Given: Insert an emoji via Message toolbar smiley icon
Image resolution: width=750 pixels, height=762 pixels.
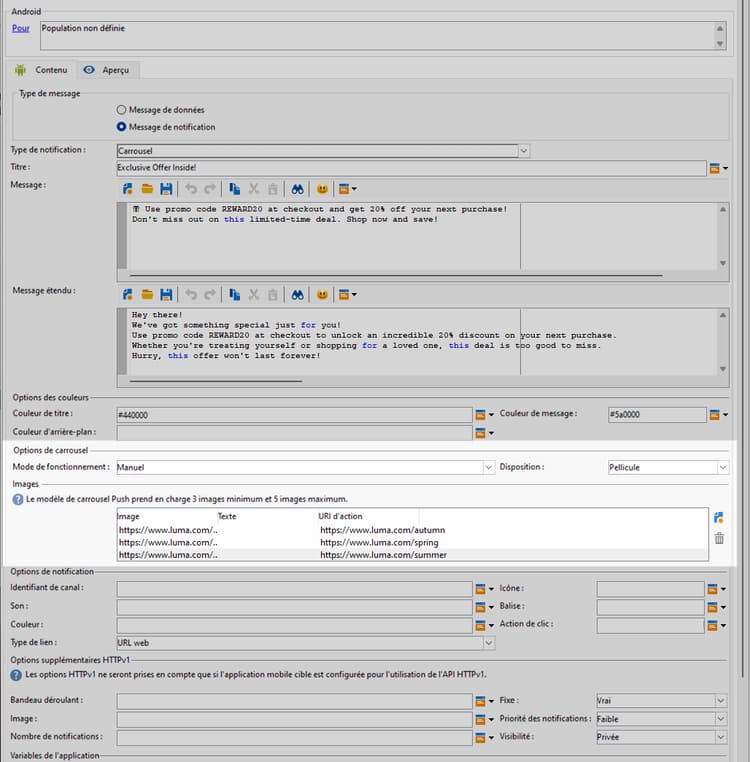Looking at the screenshot, I should click(322, 188).
